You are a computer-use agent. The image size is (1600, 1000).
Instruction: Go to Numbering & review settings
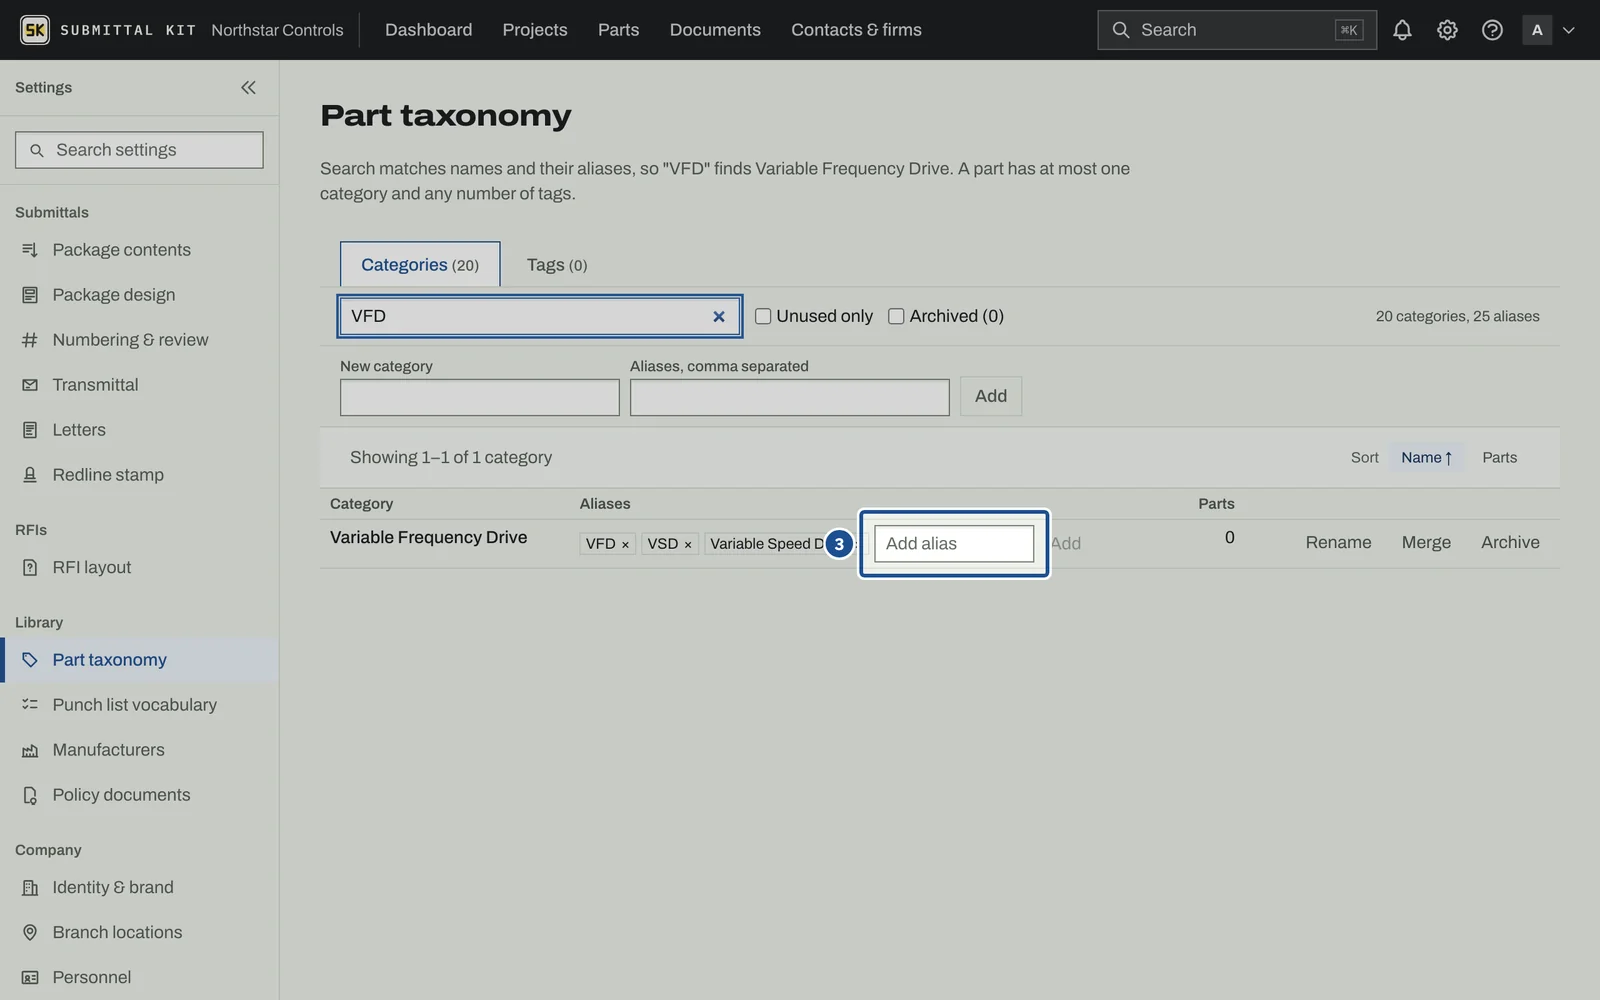139,340
